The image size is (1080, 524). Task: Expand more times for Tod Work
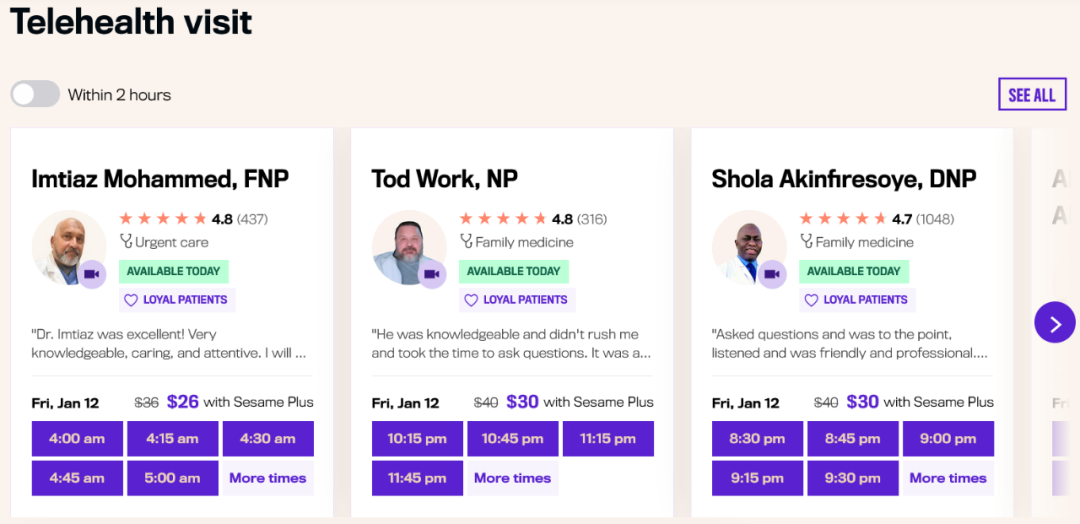tap(512, 478)
